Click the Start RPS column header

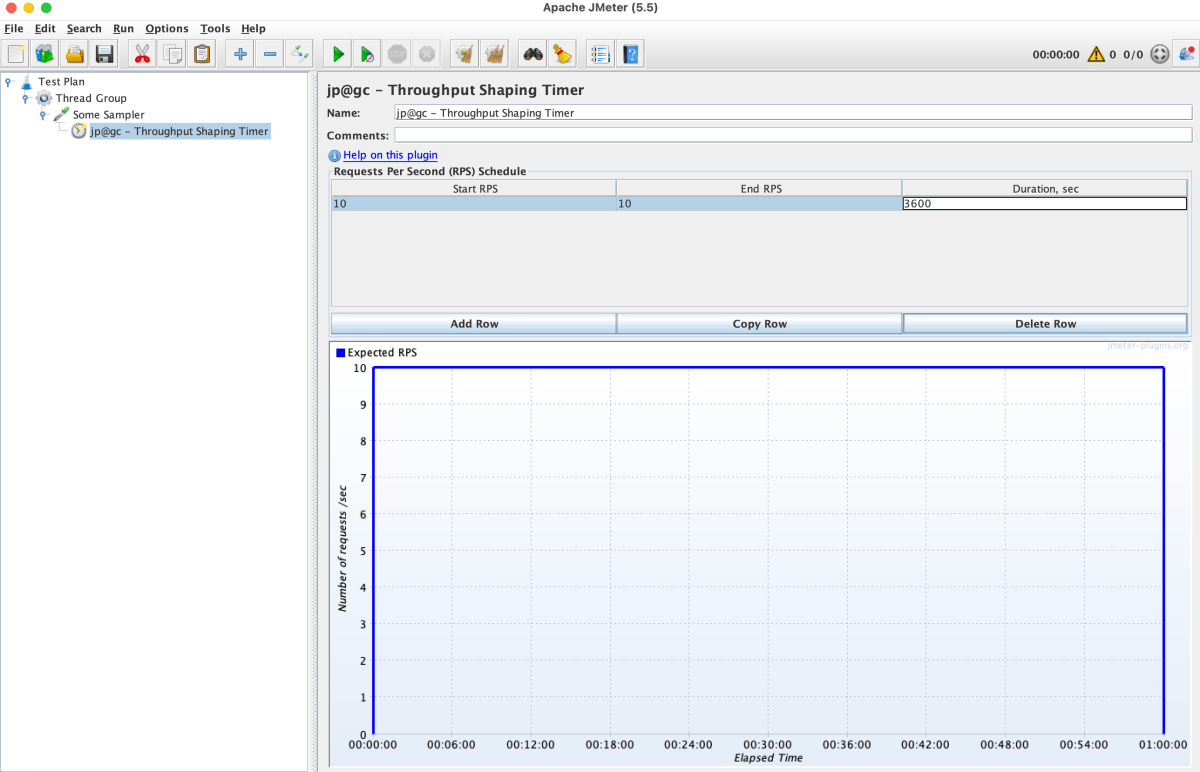474,188
